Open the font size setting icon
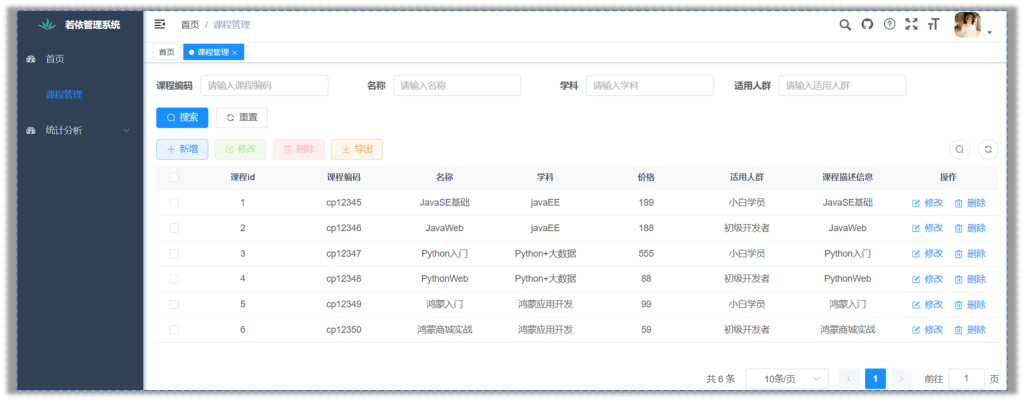 934,24
